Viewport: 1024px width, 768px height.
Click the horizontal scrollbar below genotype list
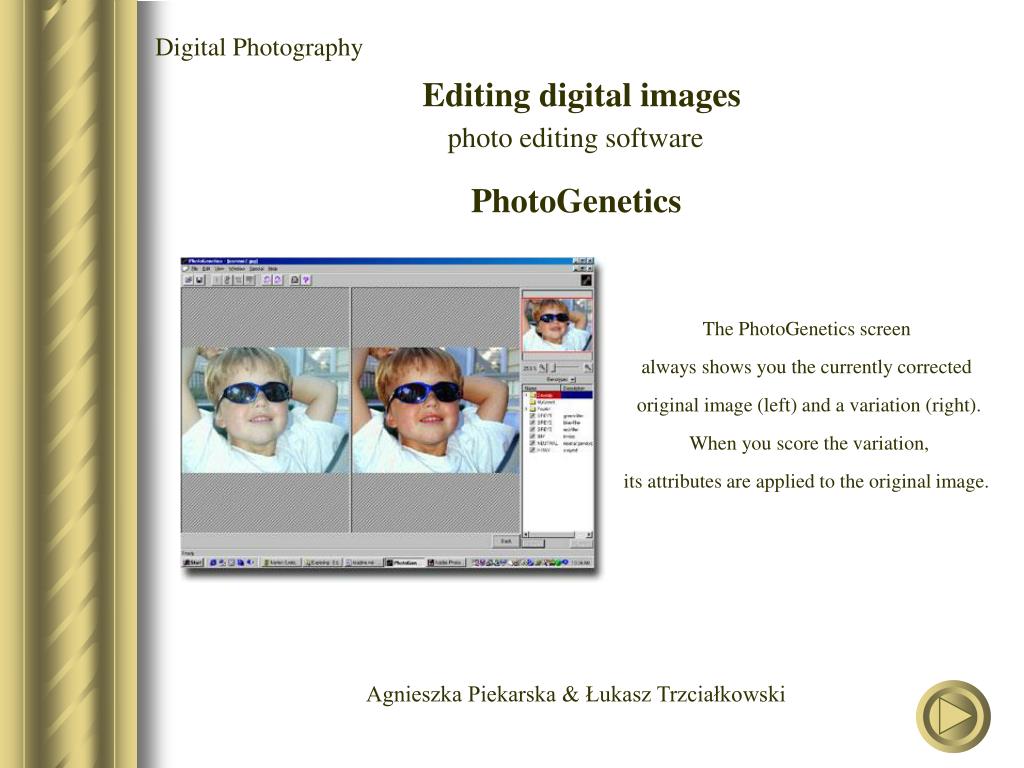(557, 534)
